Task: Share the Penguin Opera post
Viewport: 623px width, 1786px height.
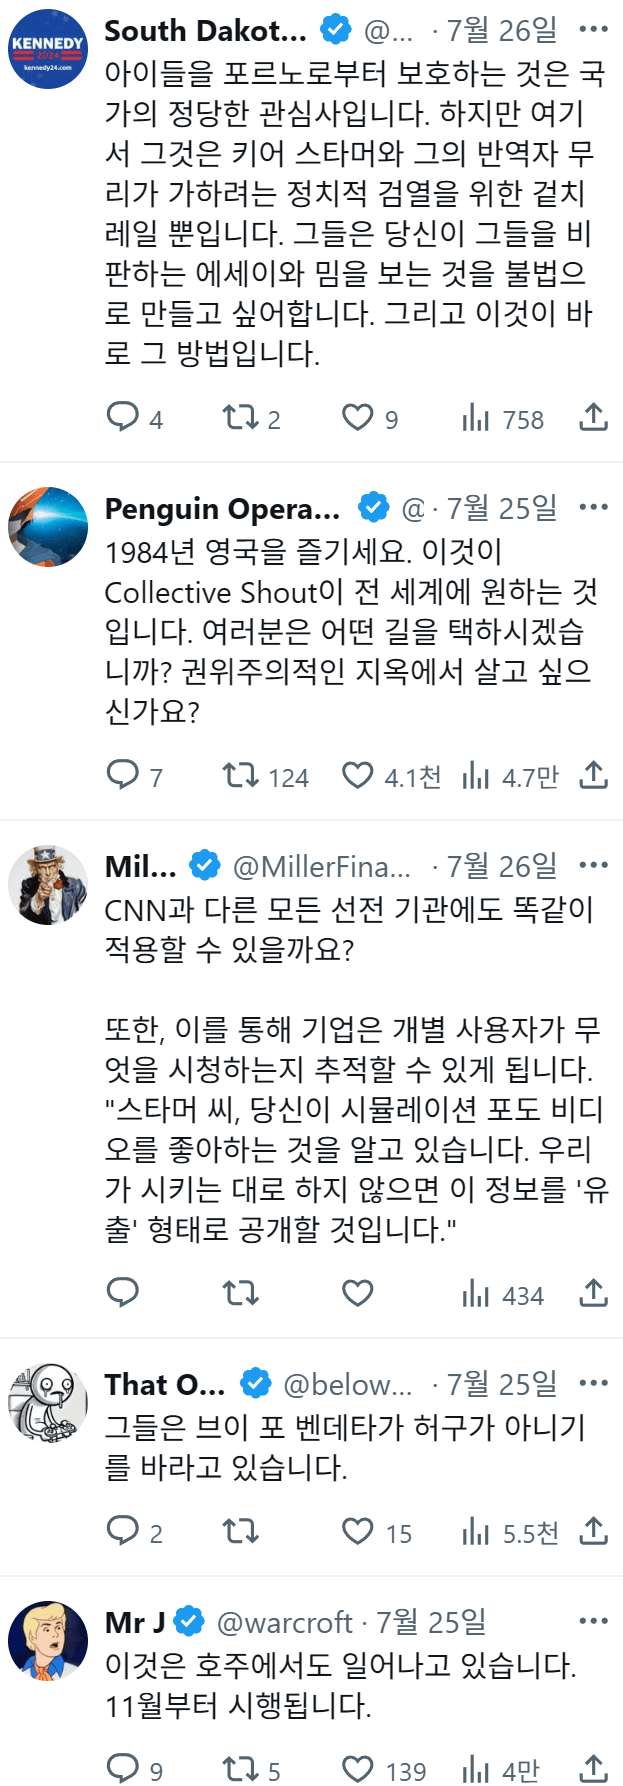Action: 593,775
